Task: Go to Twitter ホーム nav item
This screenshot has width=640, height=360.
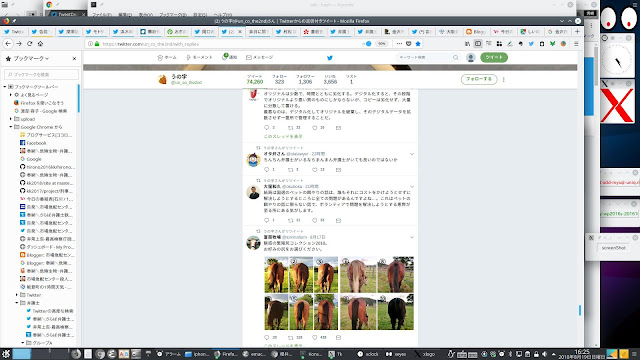Action: pyautogui.click(x=167, y=58)
